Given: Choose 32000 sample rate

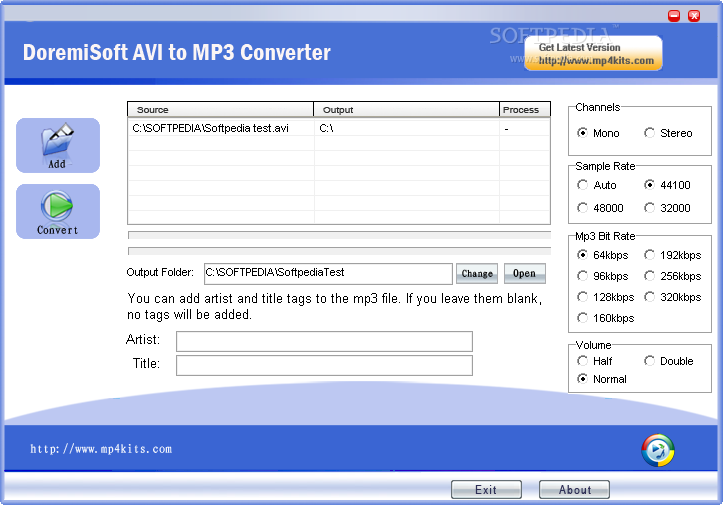Looking at the screenshot, I should tap(667, 208).
